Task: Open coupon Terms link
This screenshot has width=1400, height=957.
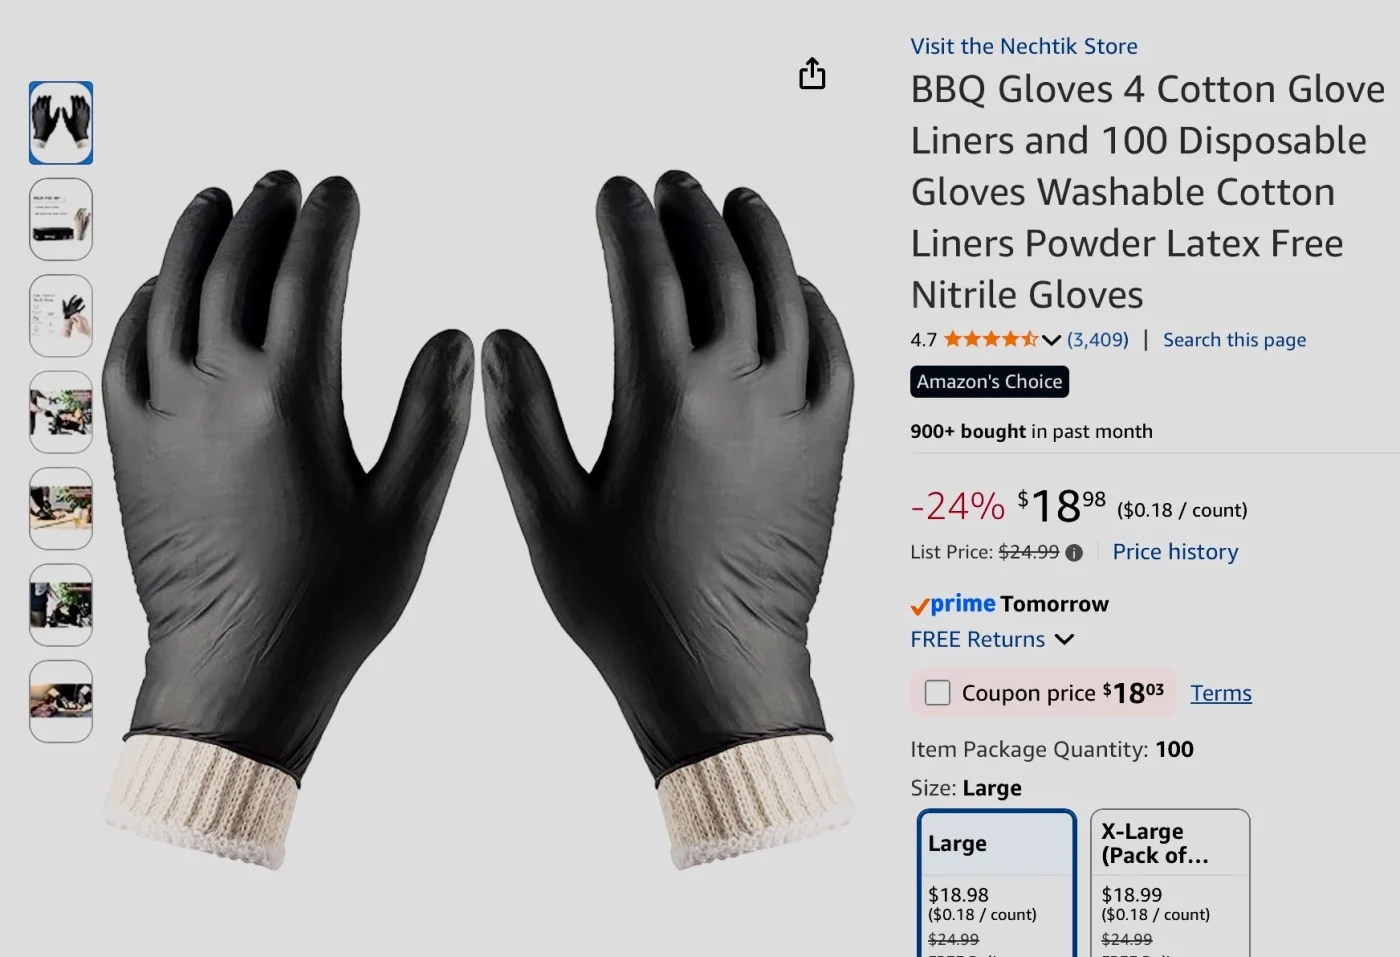Action: [1221, 693]
